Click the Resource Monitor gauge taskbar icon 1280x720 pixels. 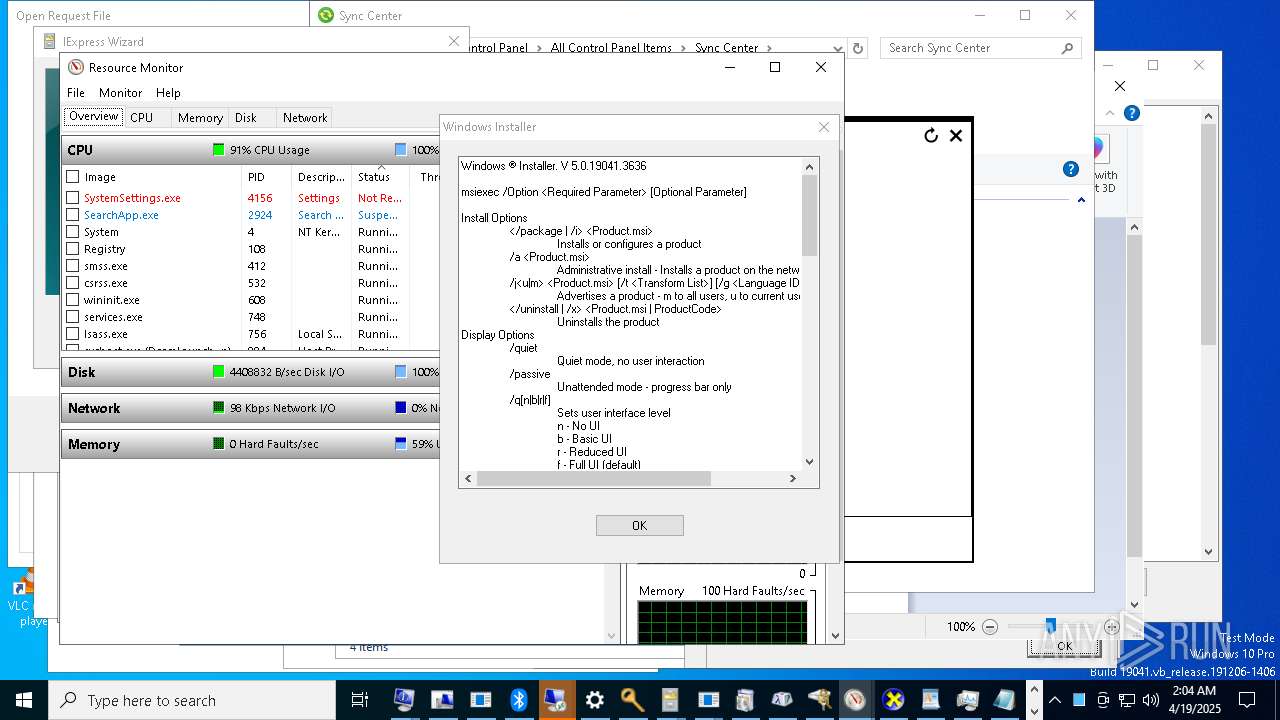click(854, 700)
